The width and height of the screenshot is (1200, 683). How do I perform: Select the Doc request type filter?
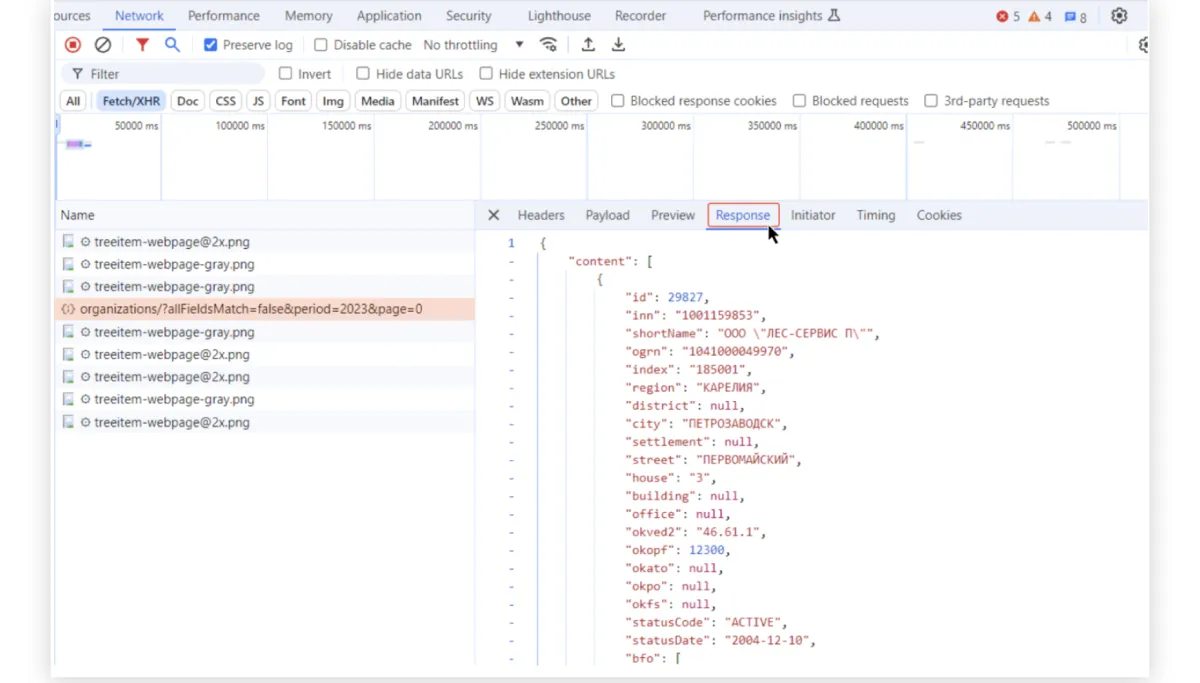187,101
